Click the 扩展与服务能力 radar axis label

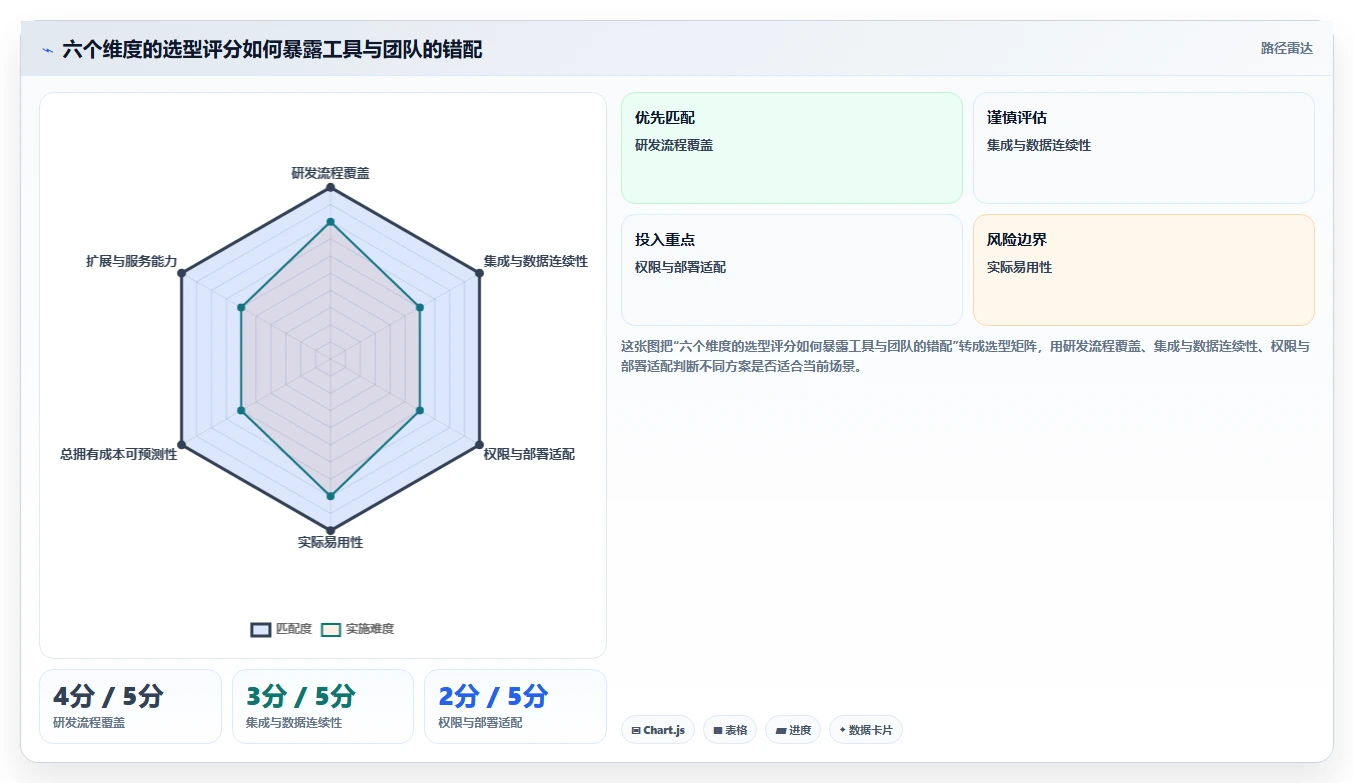(131, 261)
